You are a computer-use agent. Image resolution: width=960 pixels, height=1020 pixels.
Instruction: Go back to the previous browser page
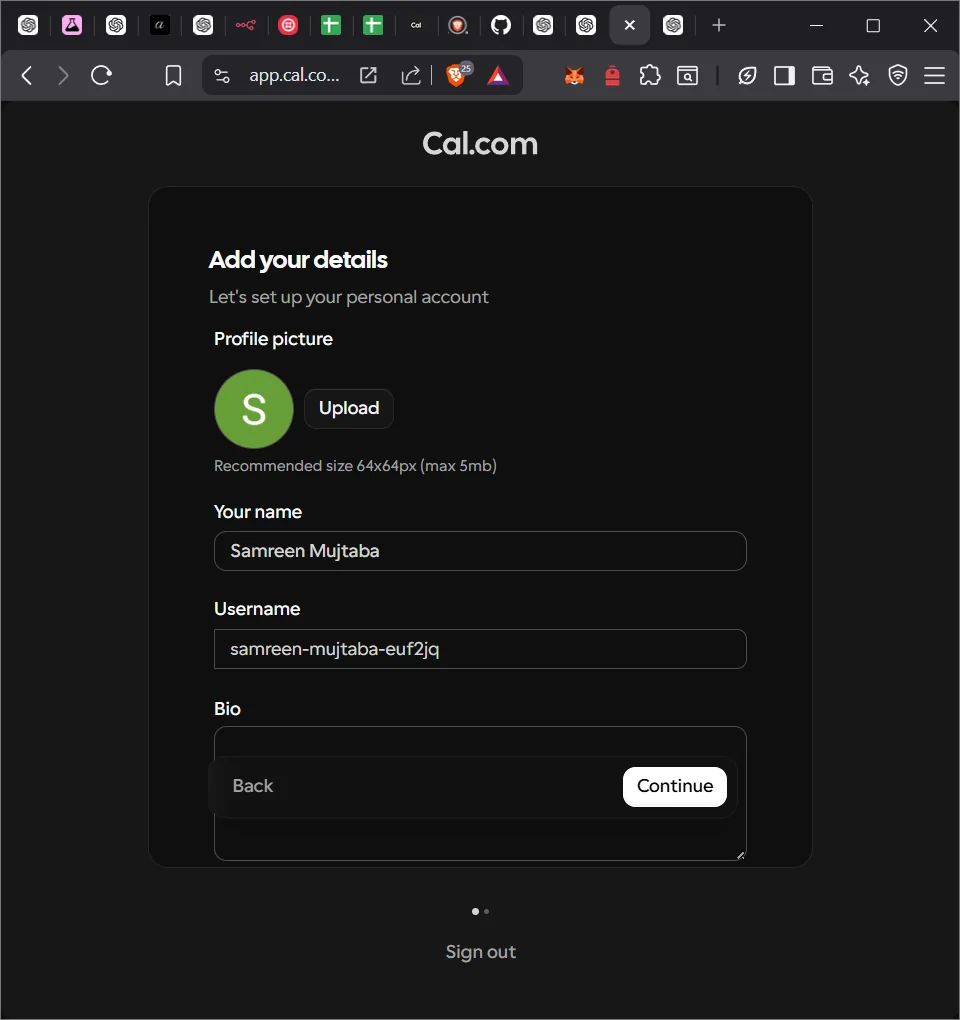tap(27, 76)
